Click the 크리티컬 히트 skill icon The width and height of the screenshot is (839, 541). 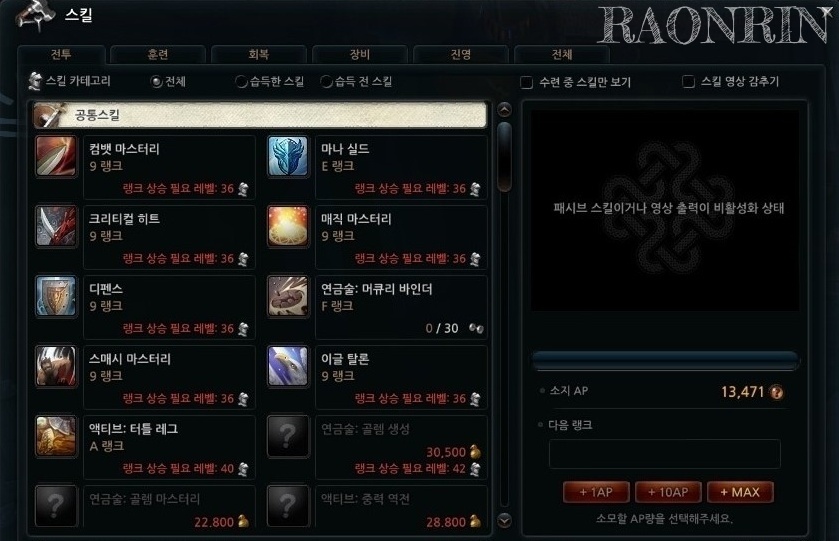coord(56,226)
